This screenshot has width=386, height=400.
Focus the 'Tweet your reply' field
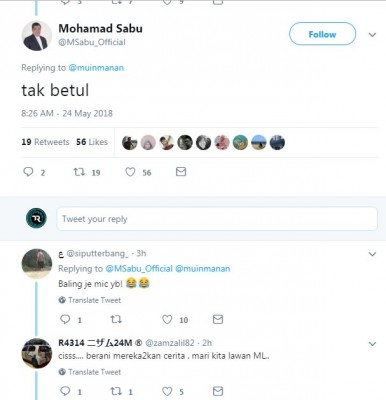[217, 219]
